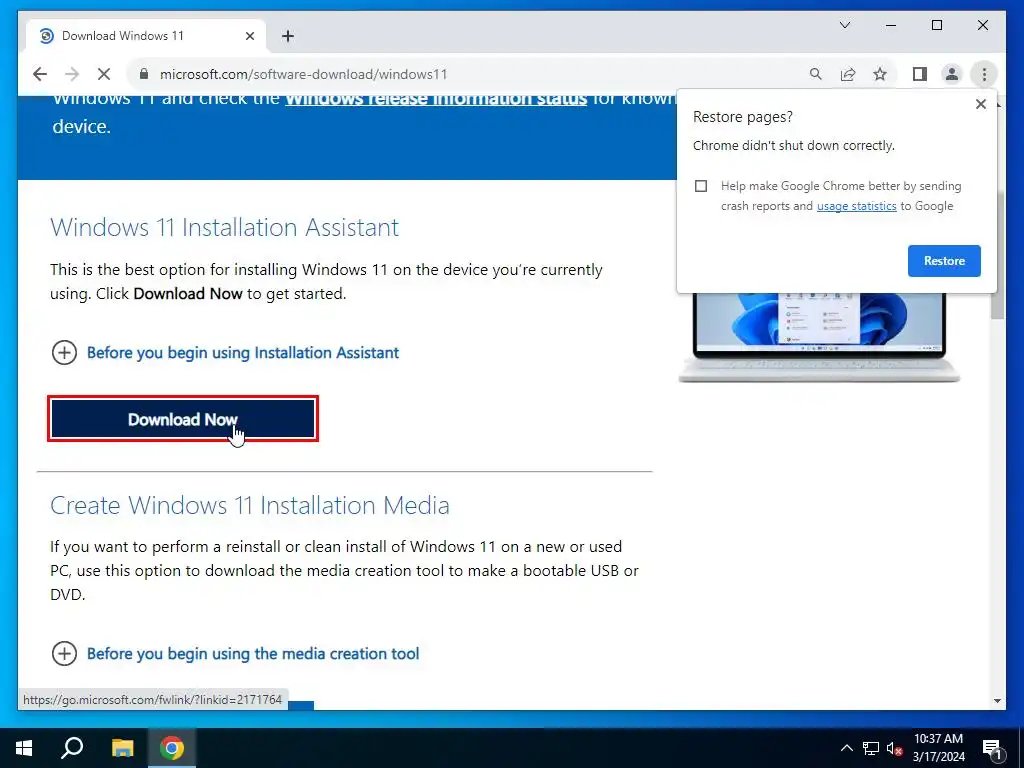Image resolution: width=1024 pixels, height=768 pixels.
Task: Open the Windows Start menu
Action: 24,748
